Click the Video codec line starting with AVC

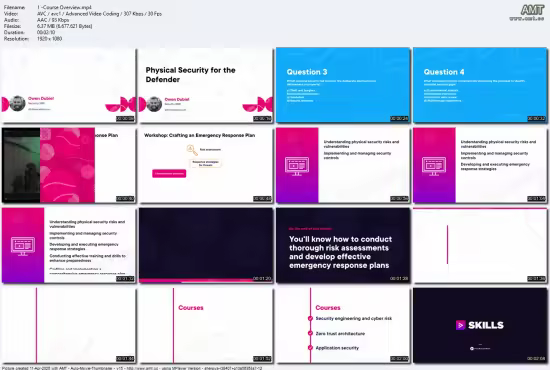pos(99,13)
